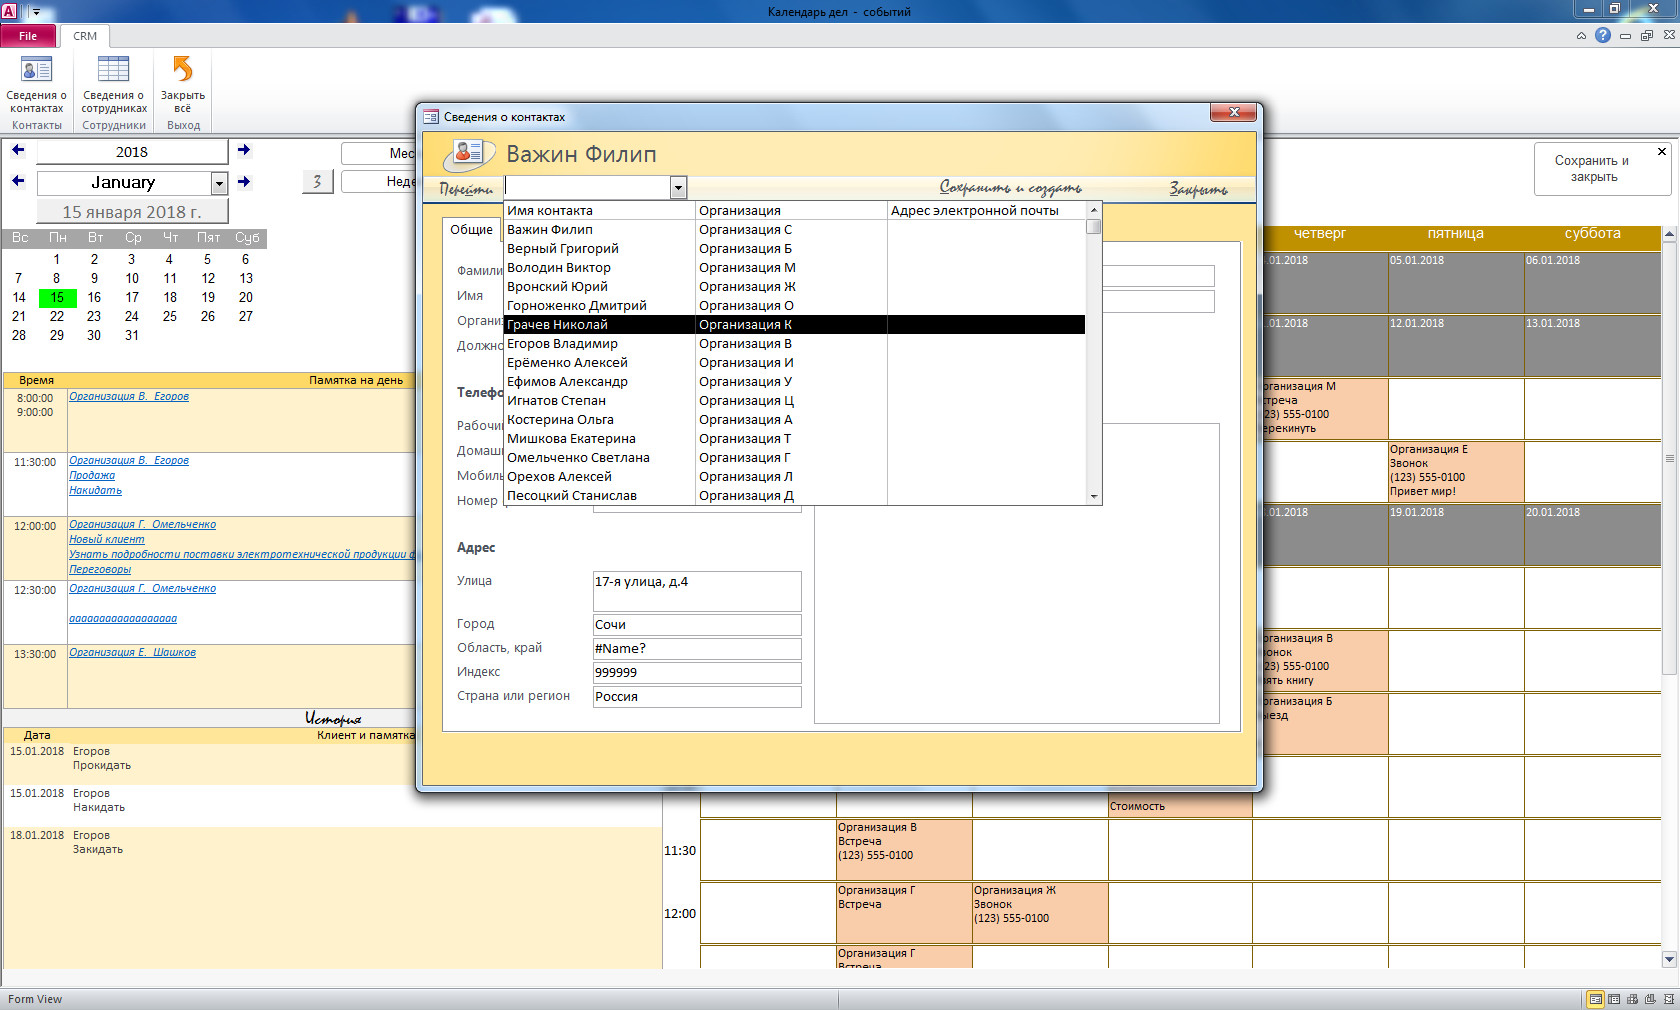The height and width of the screenshot is (1010, 1680).
Task: Open Сведения о контактах from ribbon
Action: click(x=37, y=84)
